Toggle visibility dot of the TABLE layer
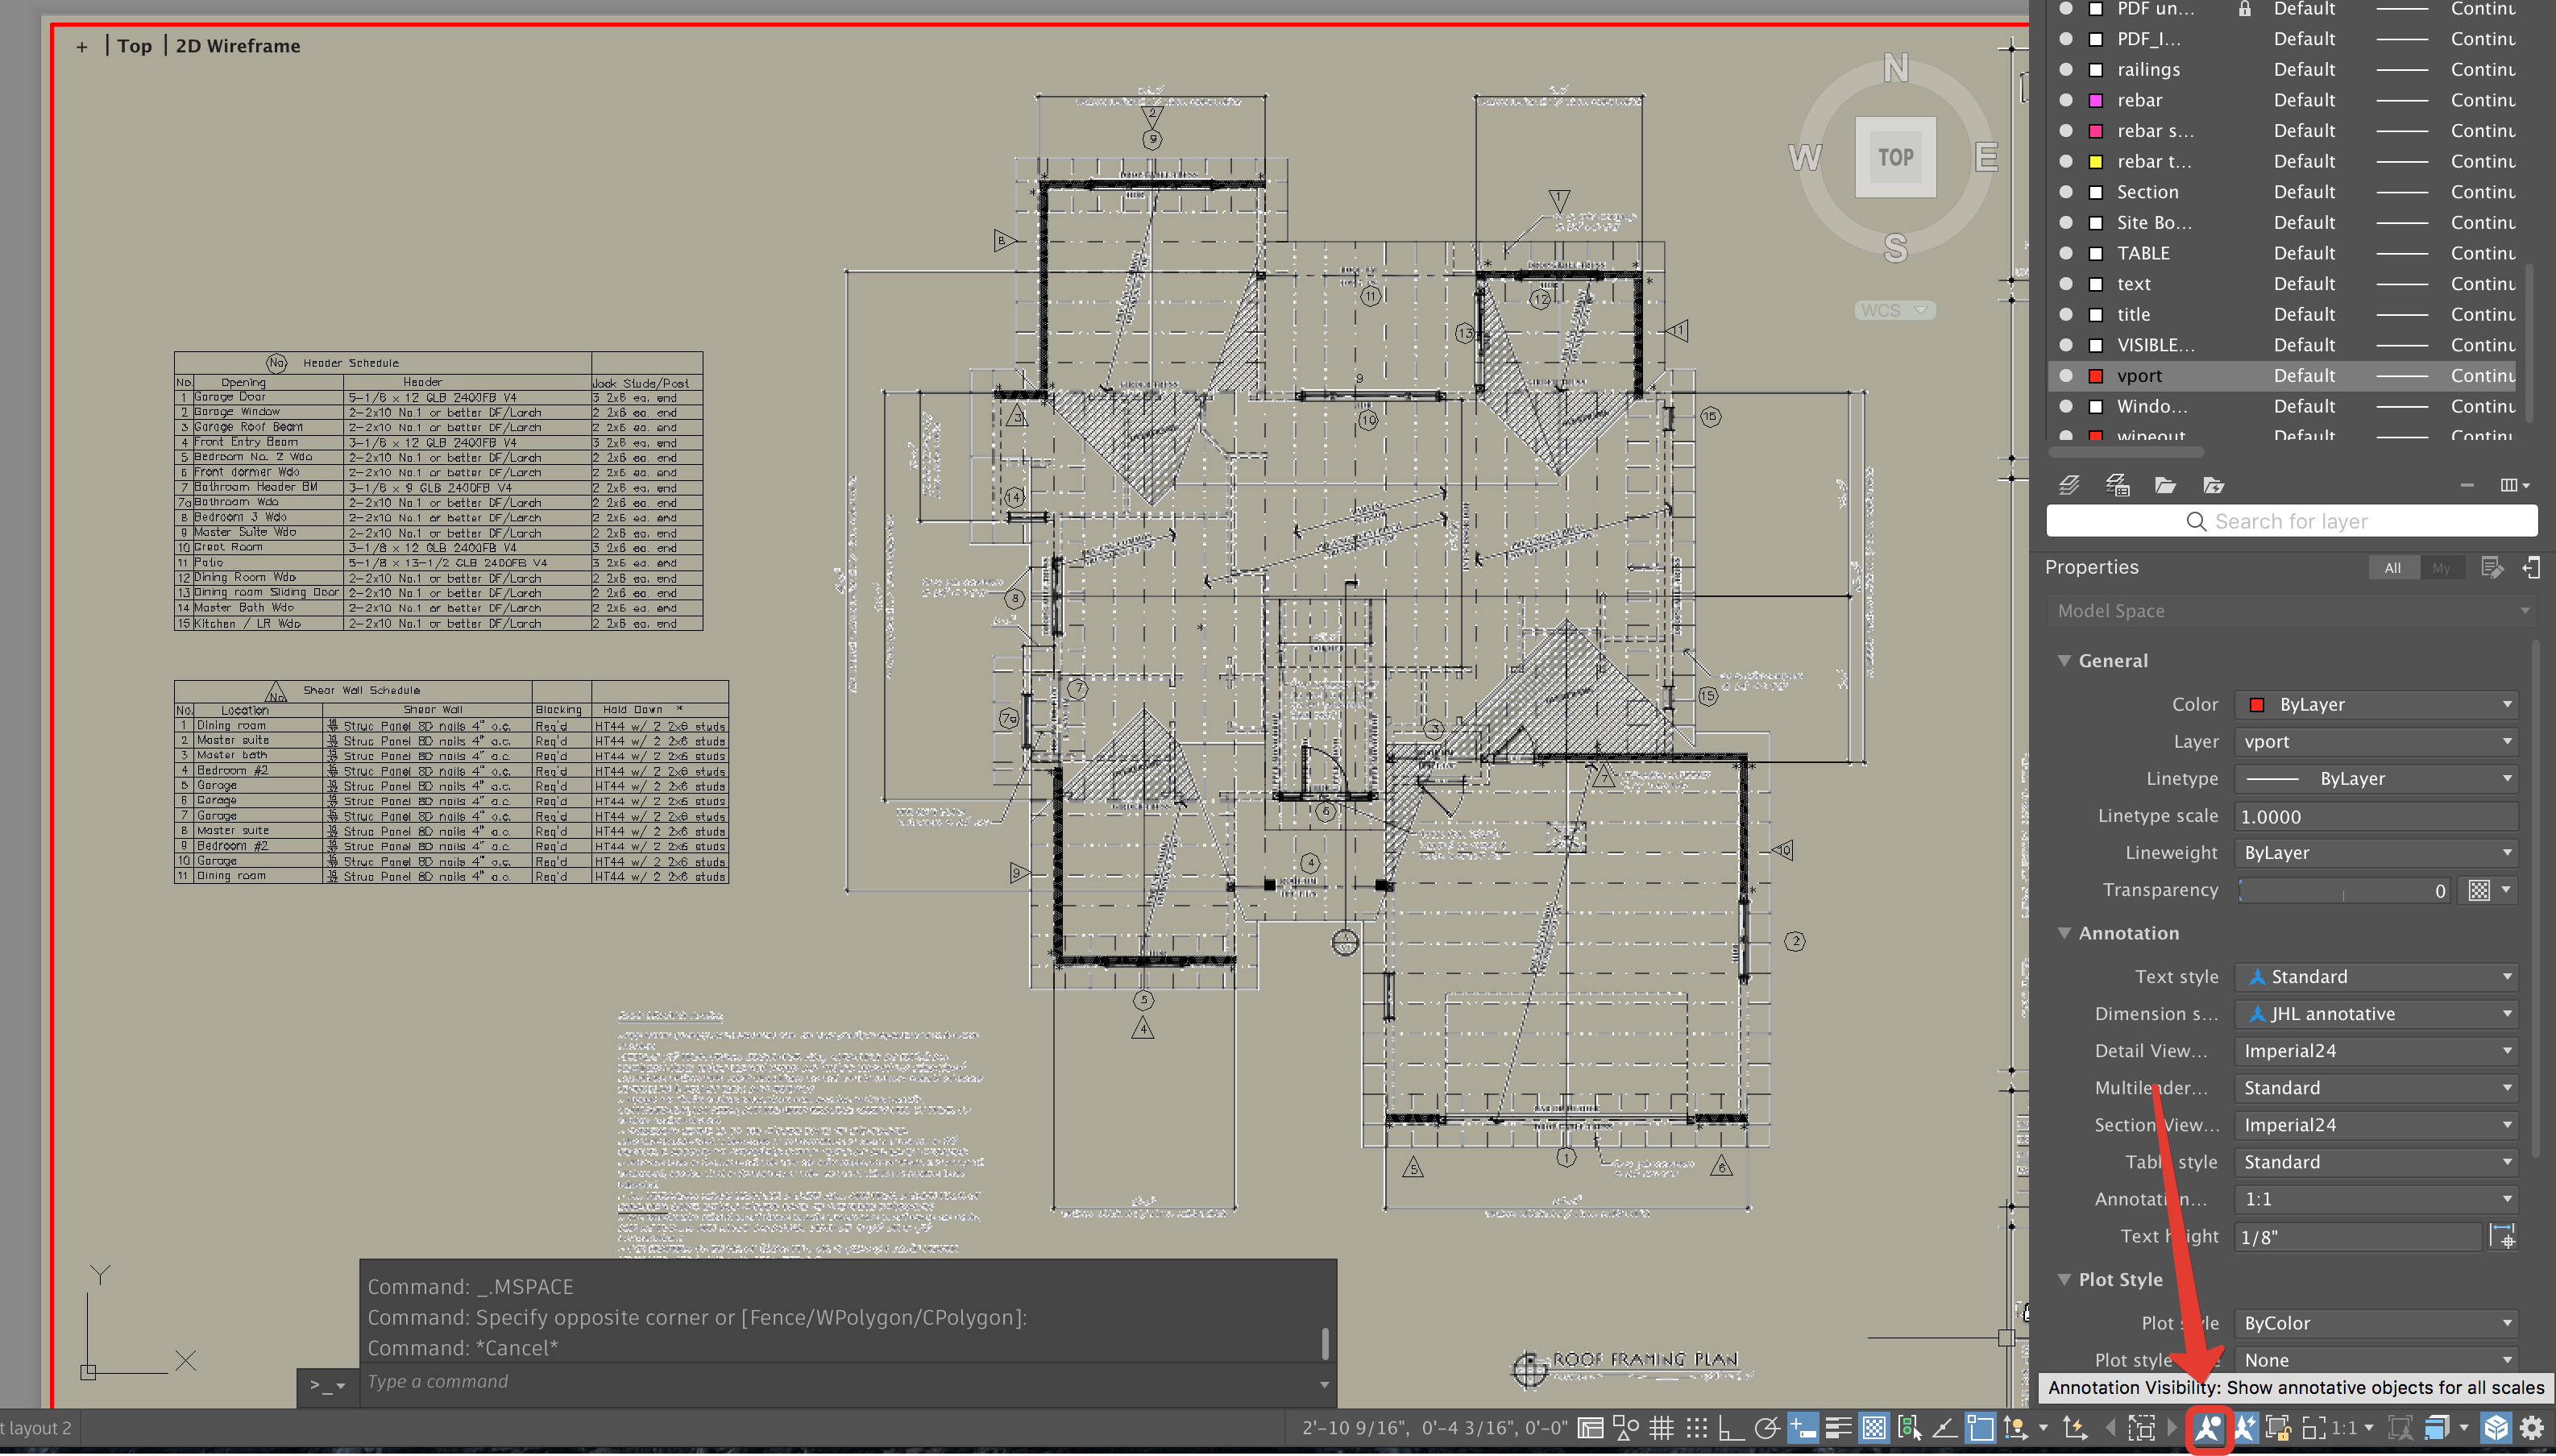 click(x=2065, y=253)
